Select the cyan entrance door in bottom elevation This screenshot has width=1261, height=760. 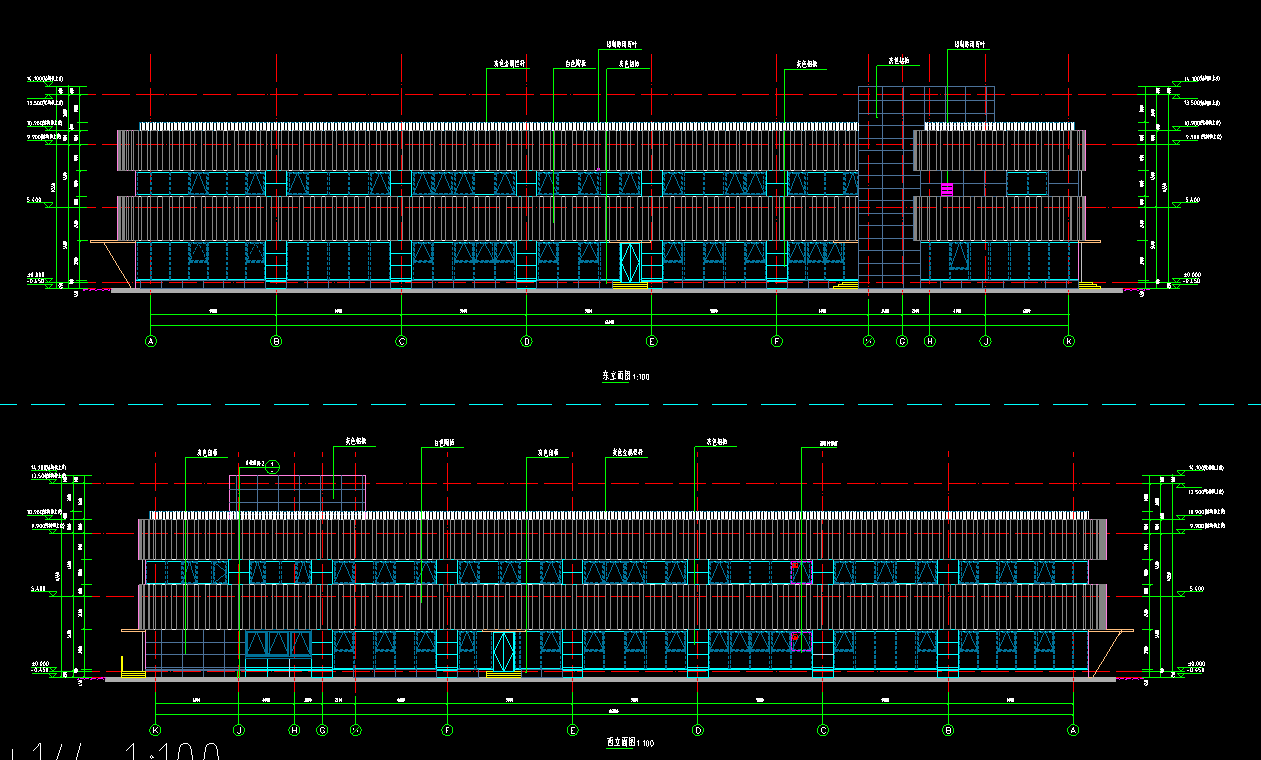pos(503,651)
